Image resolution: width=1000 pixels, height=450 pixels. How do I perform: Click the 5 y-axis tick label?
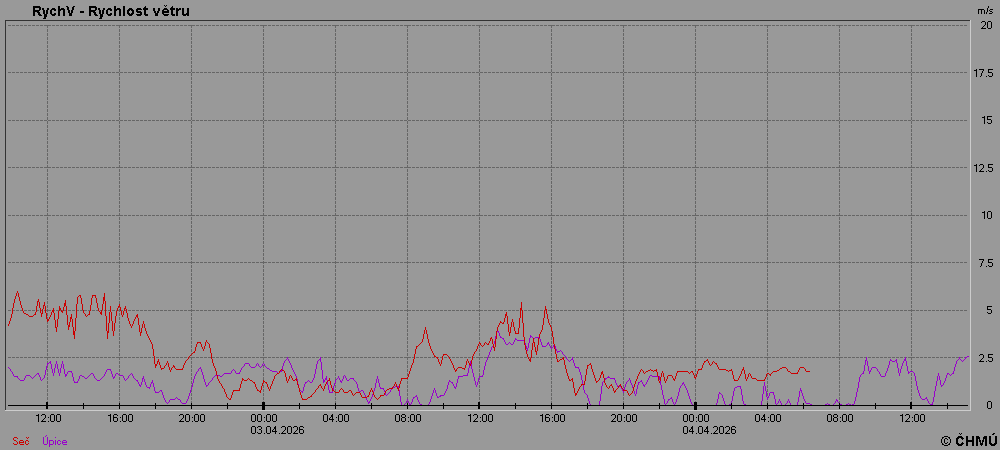988,310
